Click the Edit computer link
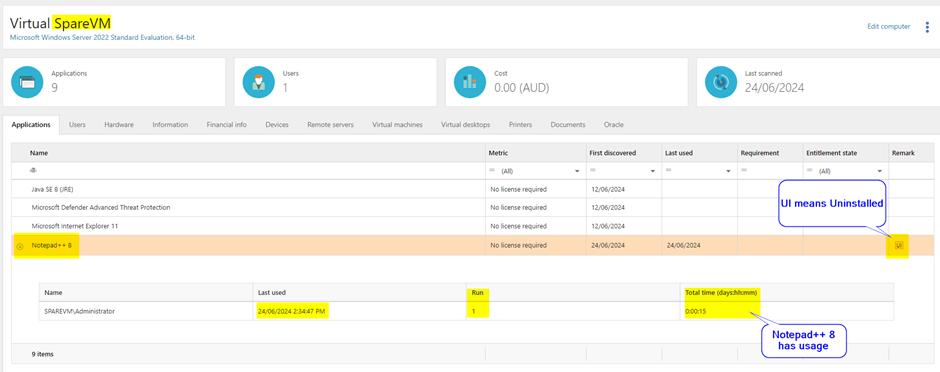940x372 pixels. click(x=888, y=26)
